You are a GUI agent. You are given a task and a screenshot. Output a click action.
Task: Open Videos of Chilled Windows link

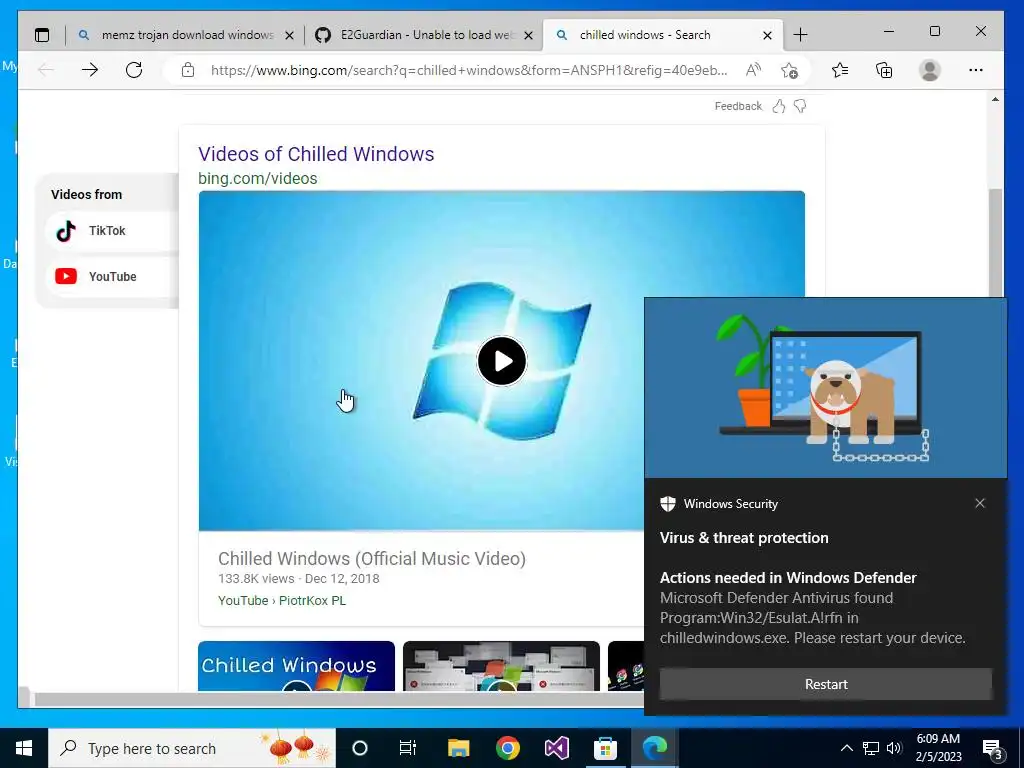316,154
